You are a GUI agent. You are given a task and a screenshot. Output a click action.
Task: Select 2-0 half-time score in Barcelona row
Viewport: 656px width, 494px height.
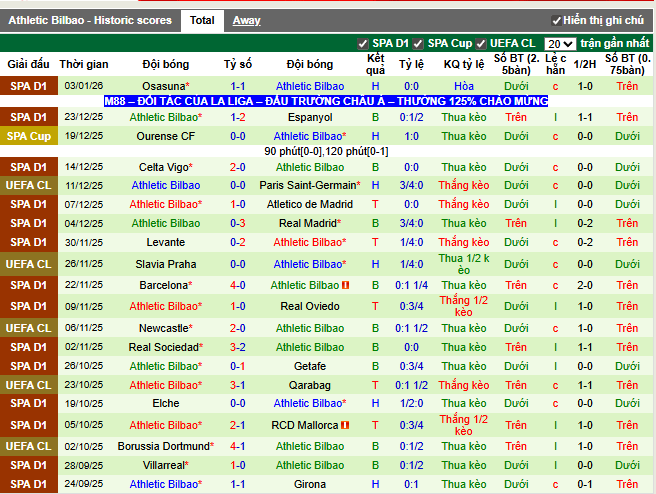584,285
